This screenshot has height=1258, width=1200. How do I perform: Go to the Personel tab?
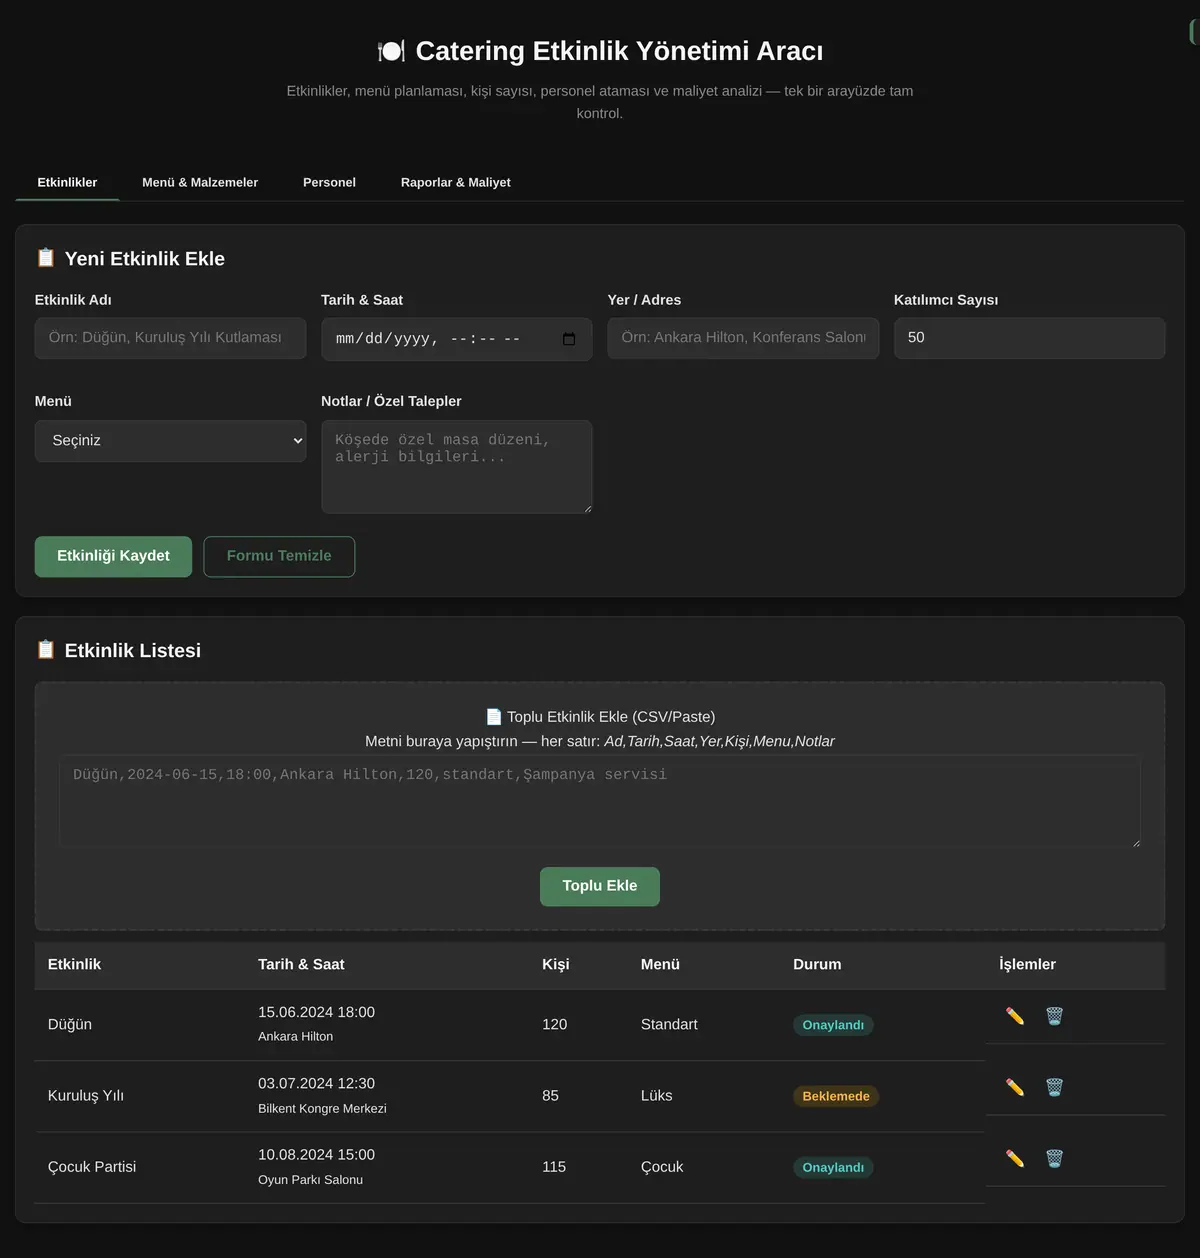tap(329, 183)
